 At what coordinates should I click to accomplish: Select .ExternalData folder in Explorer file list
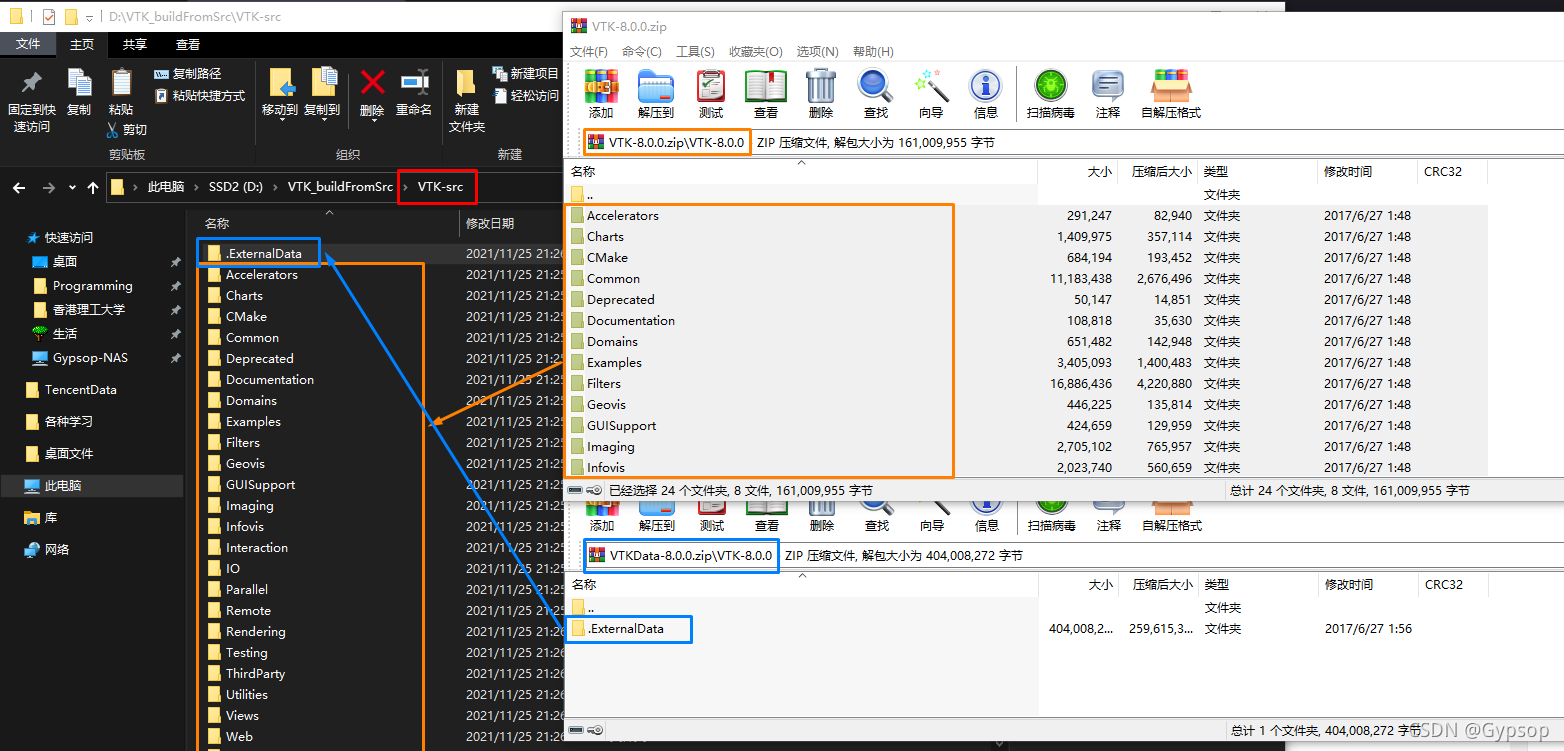click(x=263, y=254)
